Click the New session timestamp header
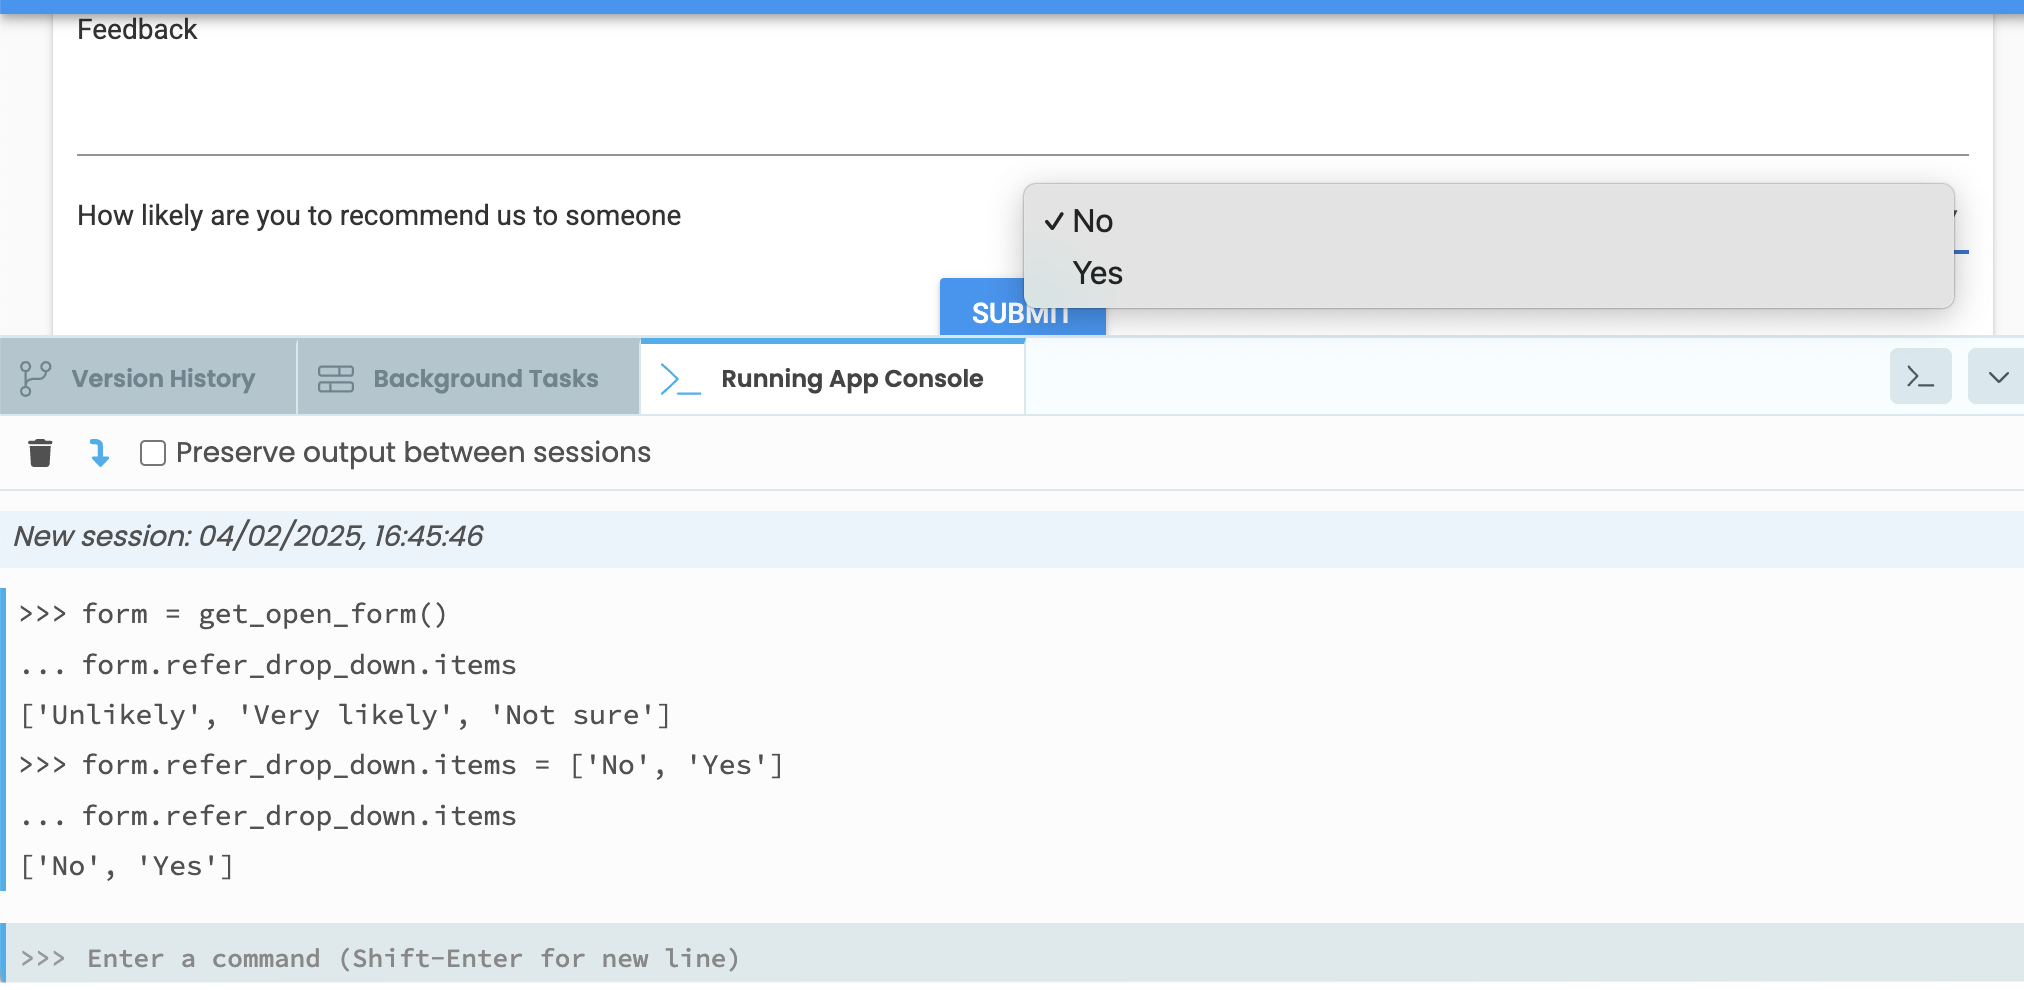This screenshot has width=2024, height=990. click(x=248, y=537)
